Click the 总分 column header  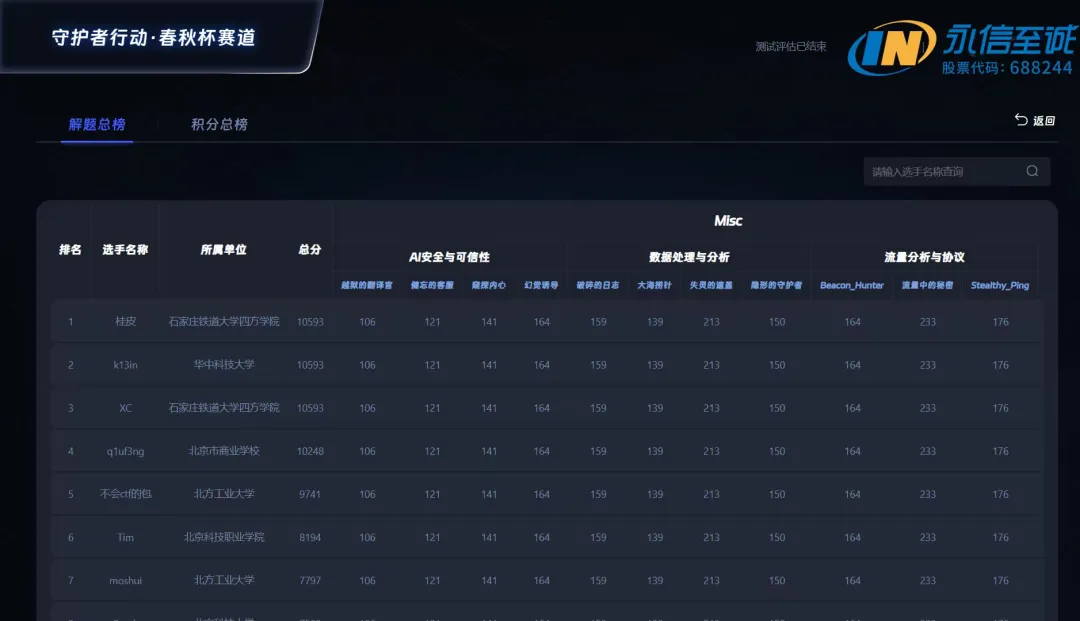pyautogui.click(x=310, y=250)
